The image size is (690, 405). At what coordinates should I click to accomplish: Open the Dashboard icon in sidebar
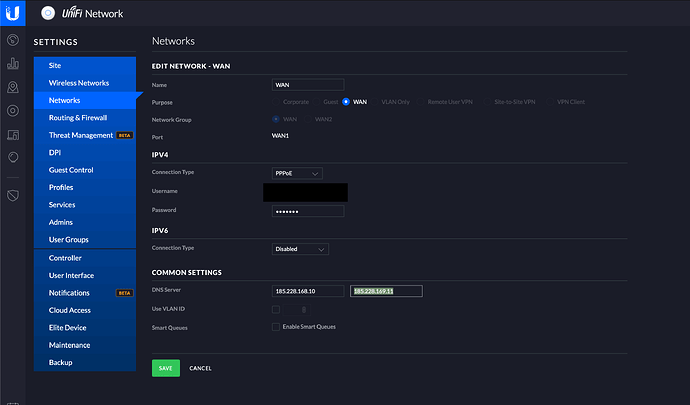click(13, 40)
